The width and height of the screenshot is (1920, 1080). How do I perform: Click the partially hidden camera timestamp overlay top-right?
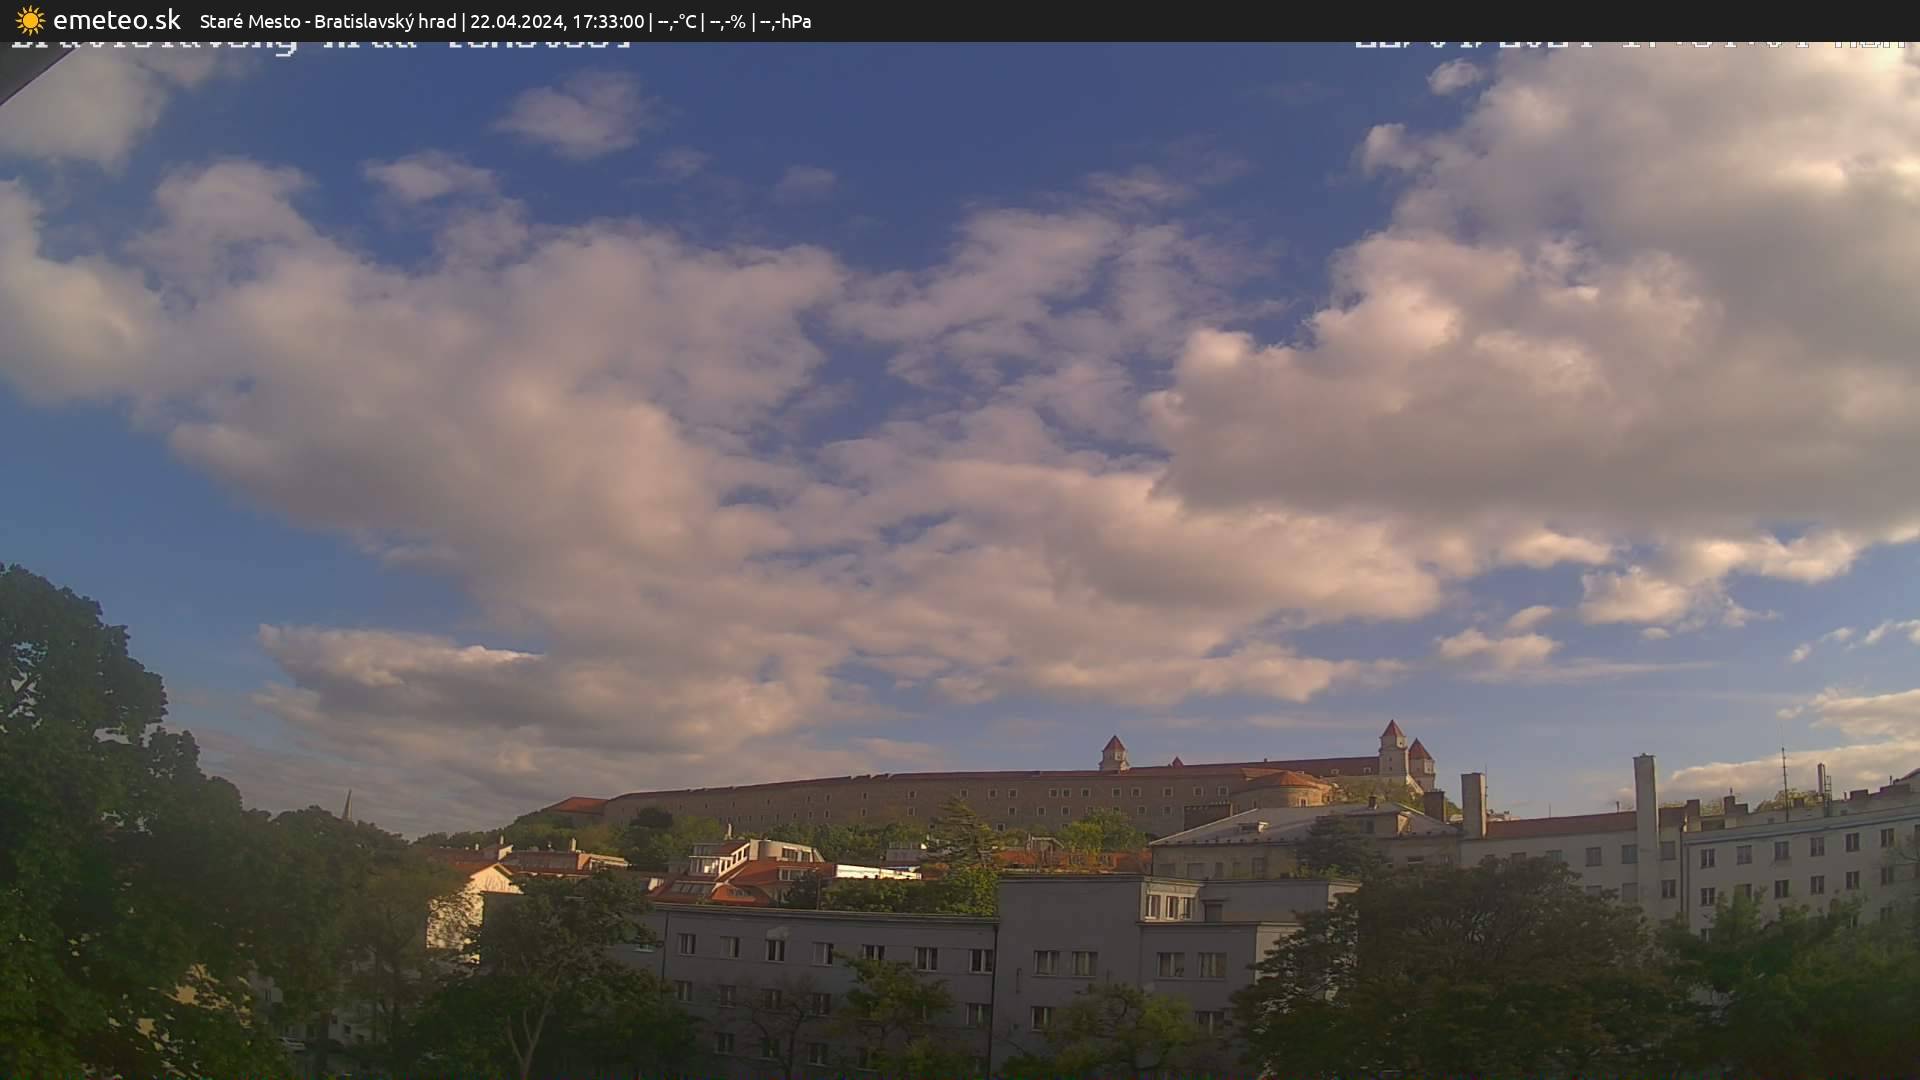click(x=1630, y=44)
